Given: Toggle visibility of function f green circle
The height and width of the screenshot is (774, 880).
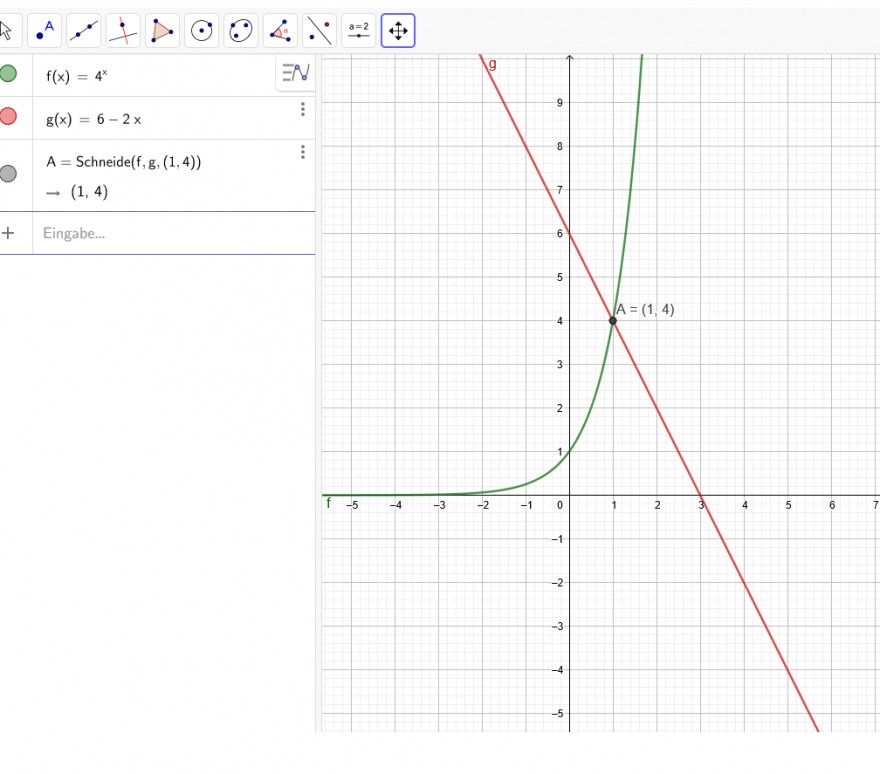Looking at the screenshot, I should tap(8, 74).
